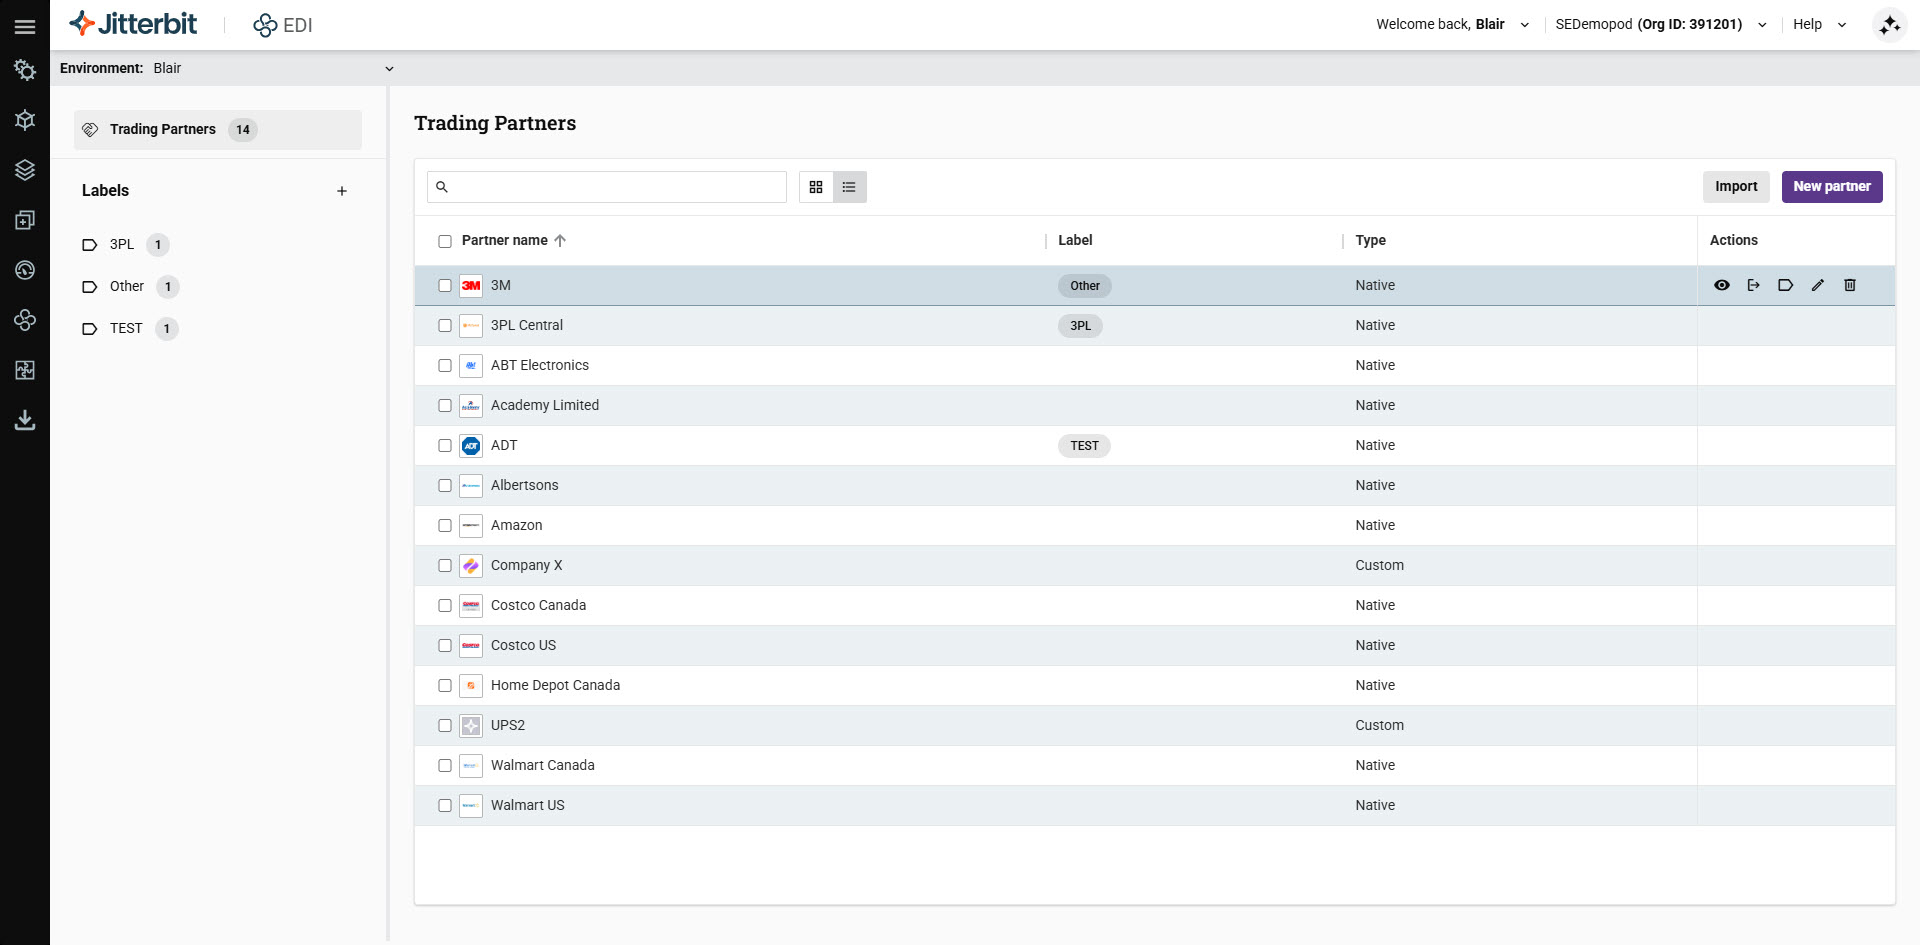1920x945 pixels.
Task: Switch to grid view layout
Action: [x=816, y=187]
